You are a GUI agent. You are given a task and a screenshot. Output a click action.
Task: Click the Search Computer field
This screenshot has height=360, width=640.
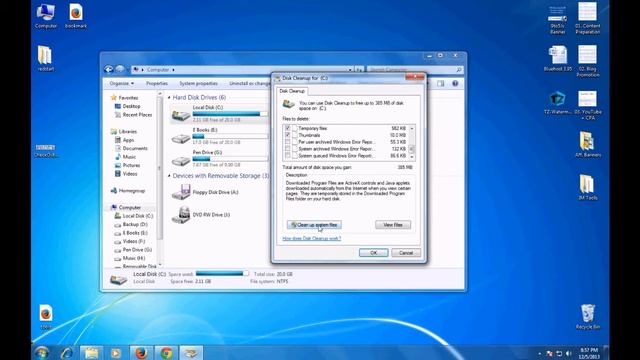(x=415, y=70)
